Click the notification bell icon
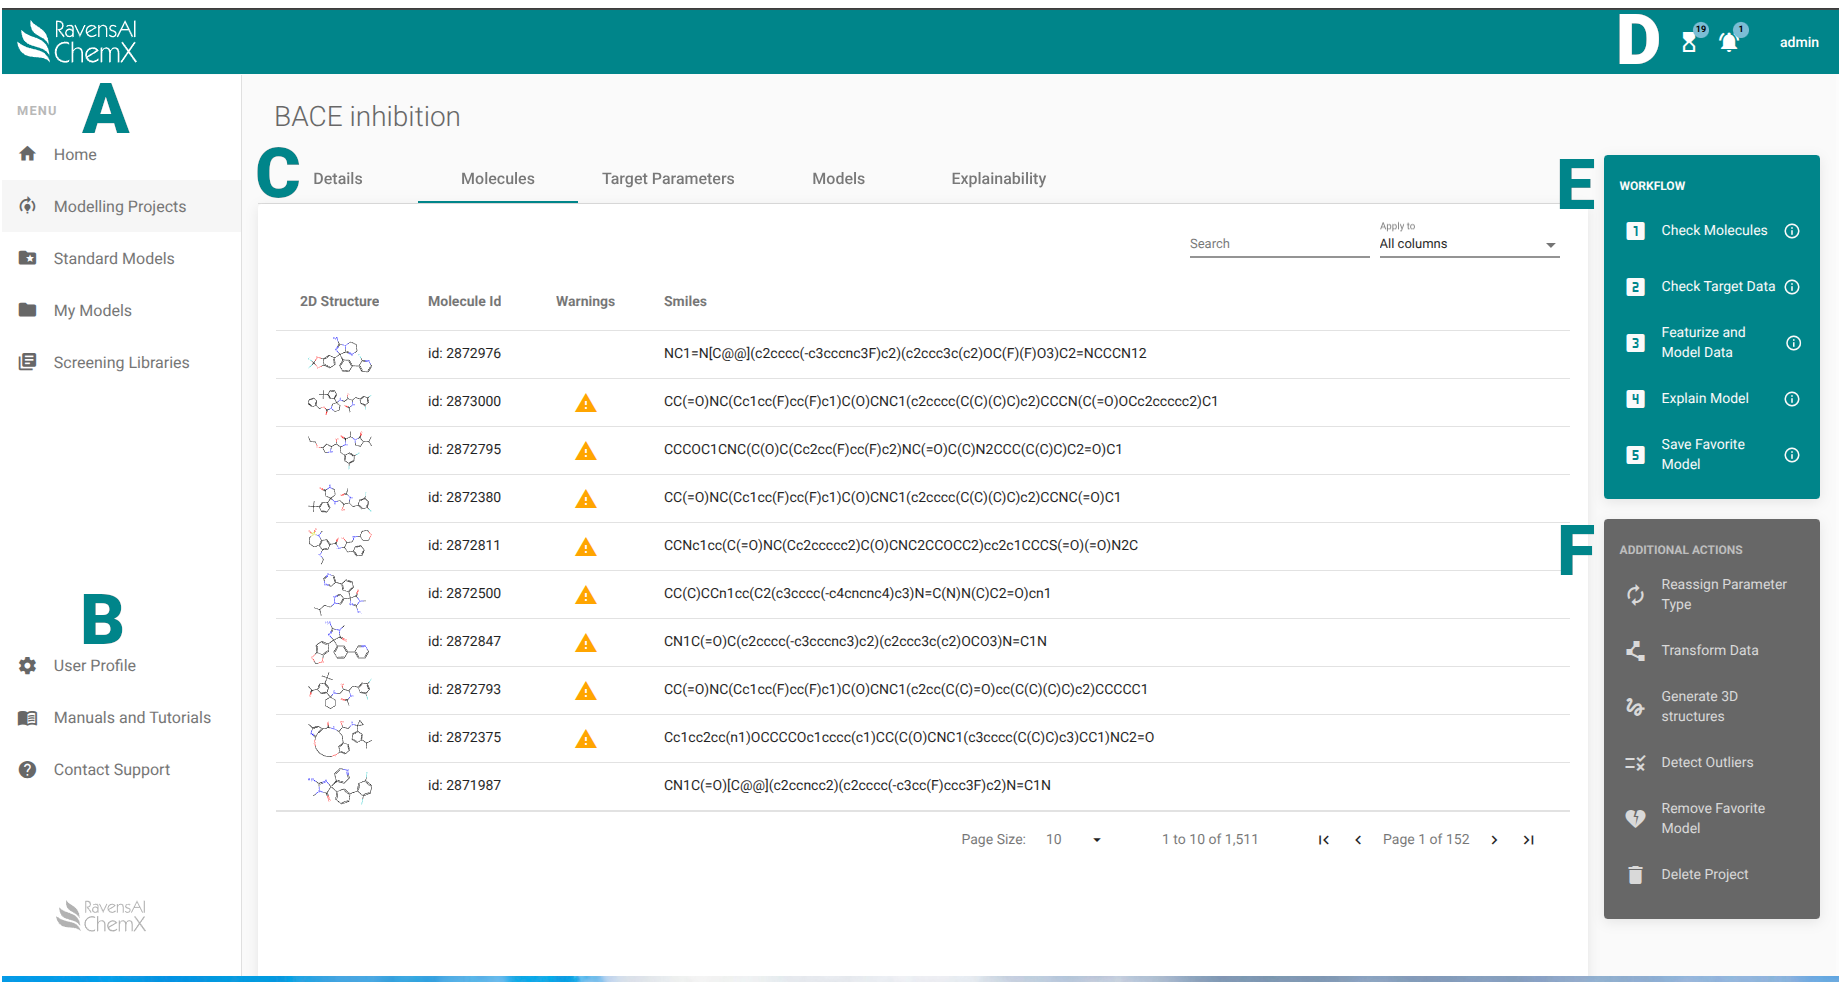This screenshot has width=1840, height=984. tap(1728, 42)
